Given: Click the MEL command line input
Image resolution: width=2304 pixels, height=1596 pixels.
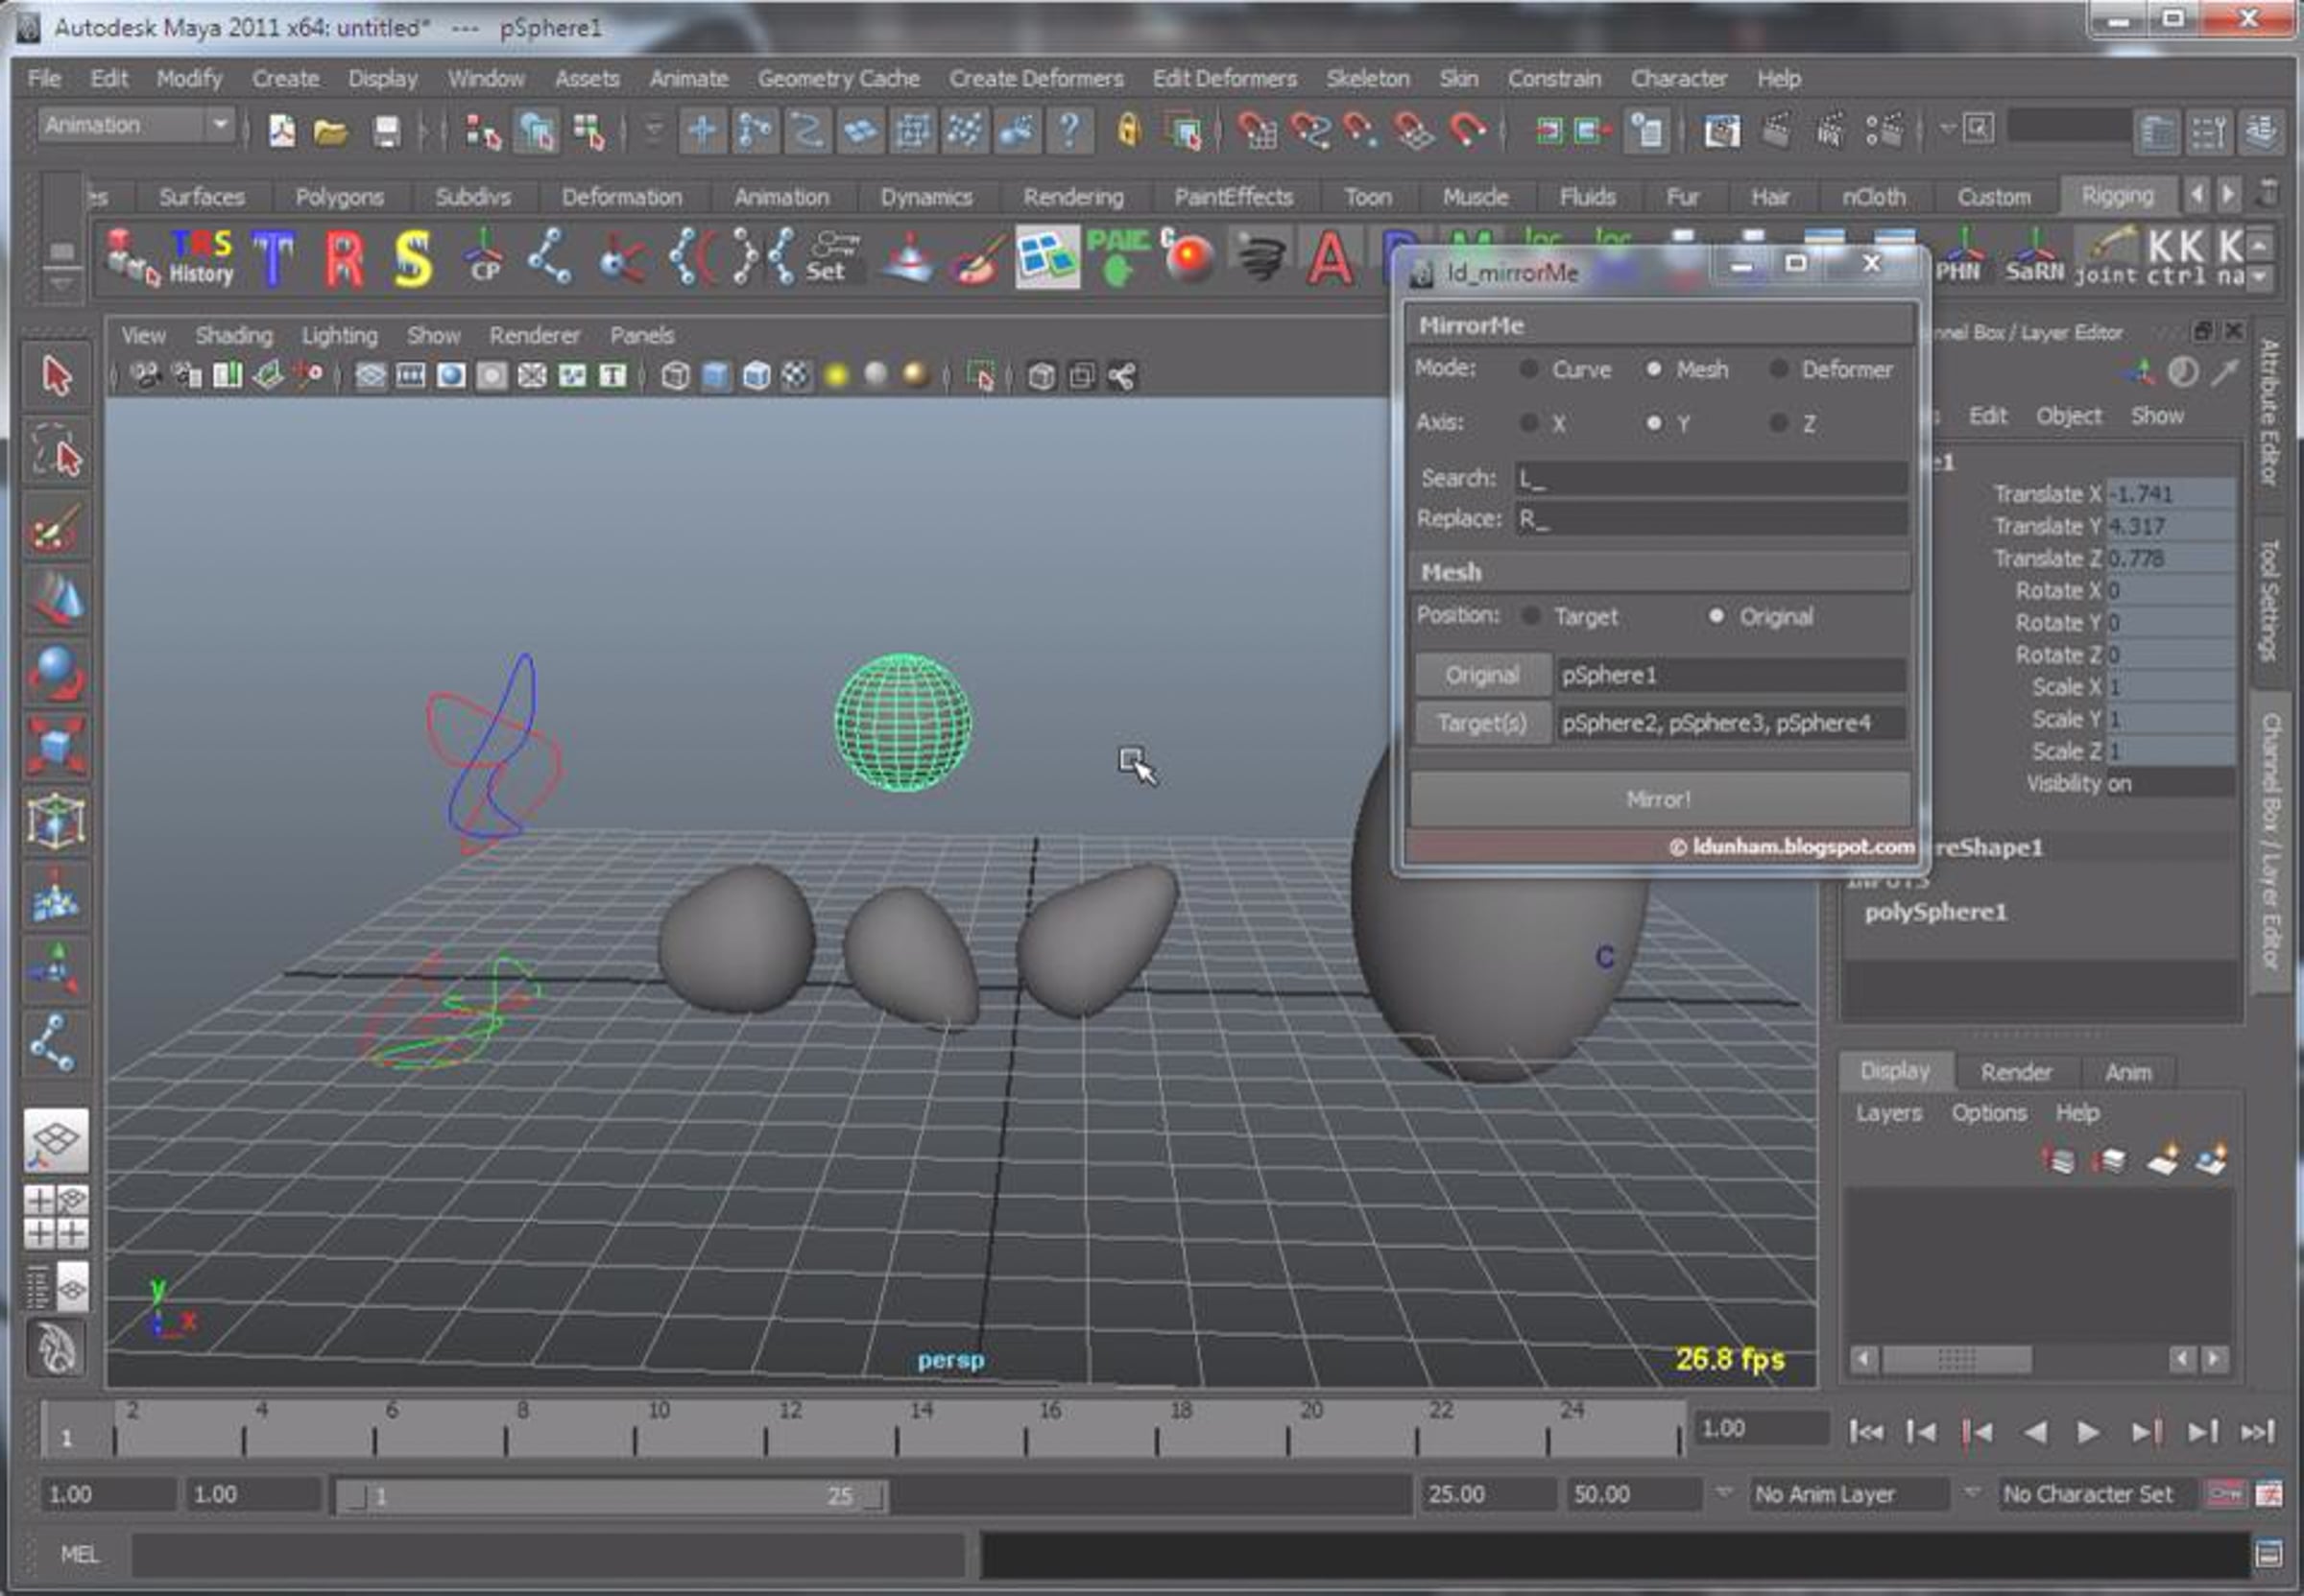Looking at the screenshot, I should coord(548,1554).
